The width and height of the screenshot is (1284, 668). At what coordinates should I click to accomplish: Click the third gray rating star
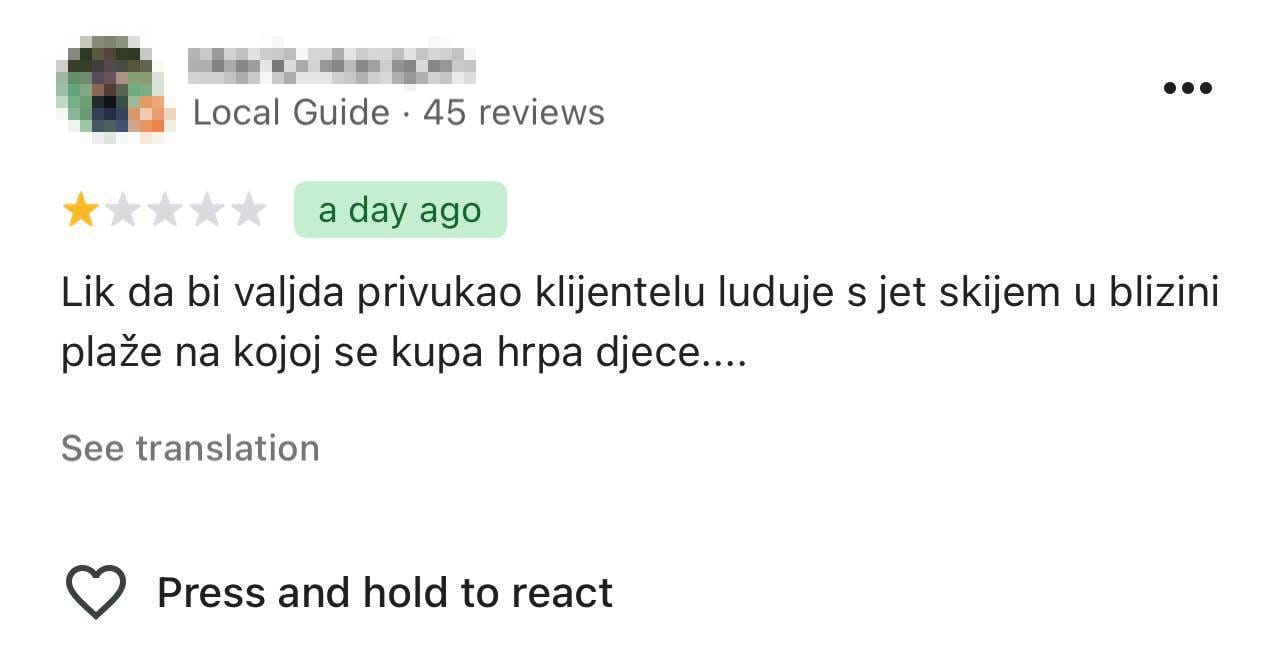164,210
